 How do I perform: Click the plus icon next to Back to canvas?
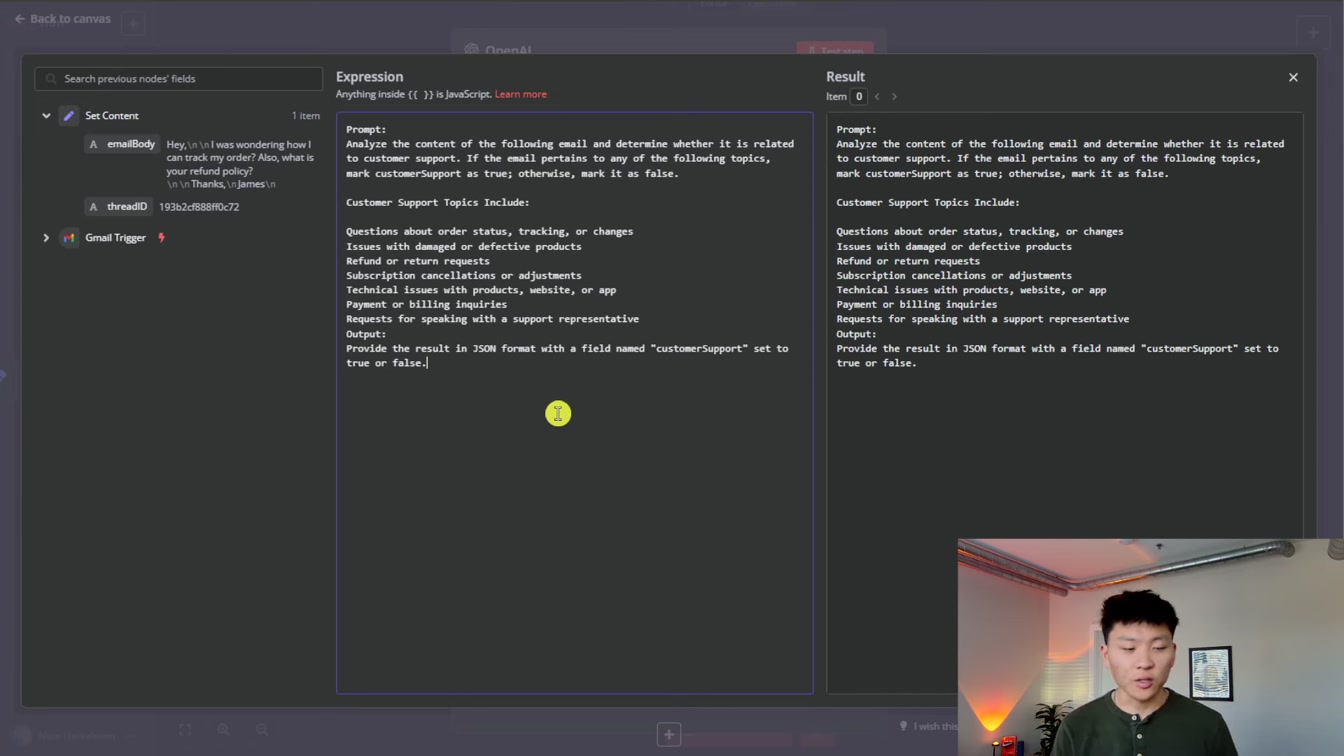tap(133, 22)
